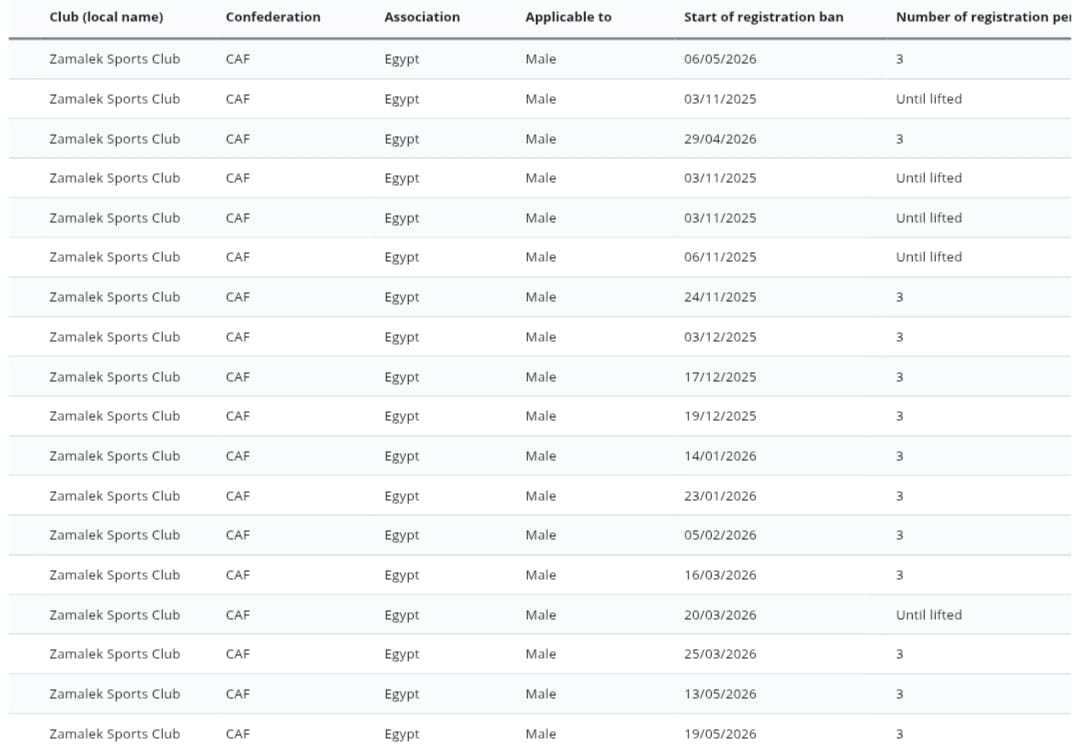Click CAF in the 06/11/2025 row
1079x747 pixels.
click(x=237, y=257)
